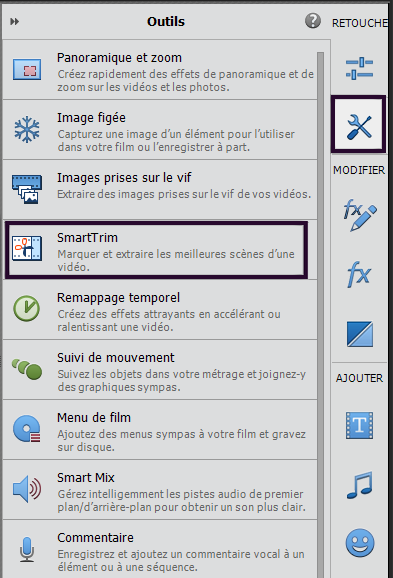This screenshot has width=393, height=578.
Task: Toggle the Outils wrench and screwdriver button
Action: 359,124
